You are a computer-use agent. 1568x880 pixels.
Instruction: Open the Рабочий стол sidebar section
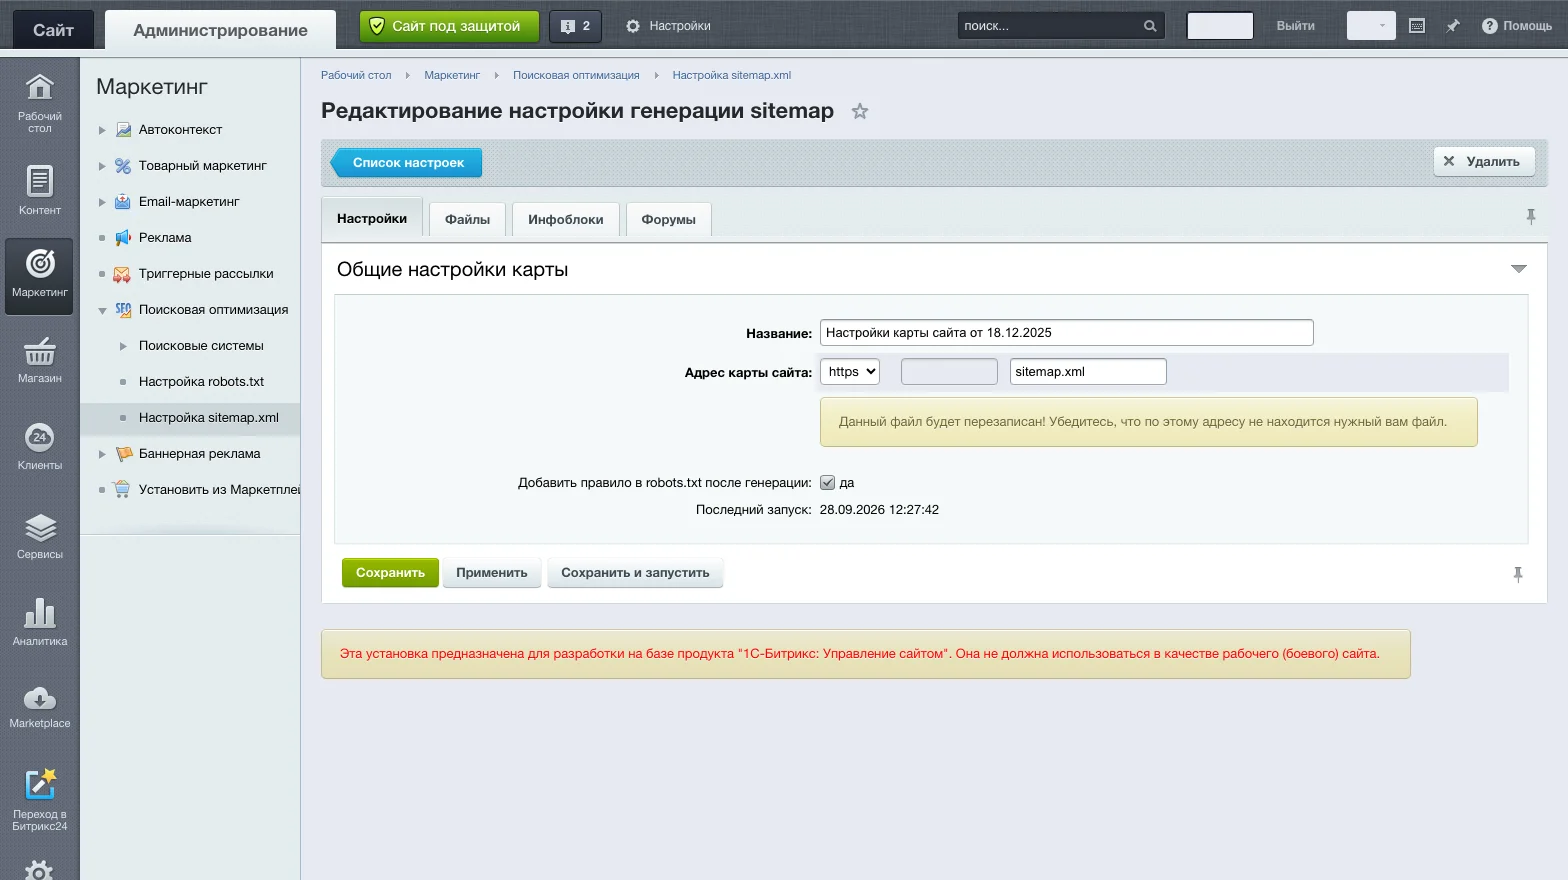click(40, 103)
